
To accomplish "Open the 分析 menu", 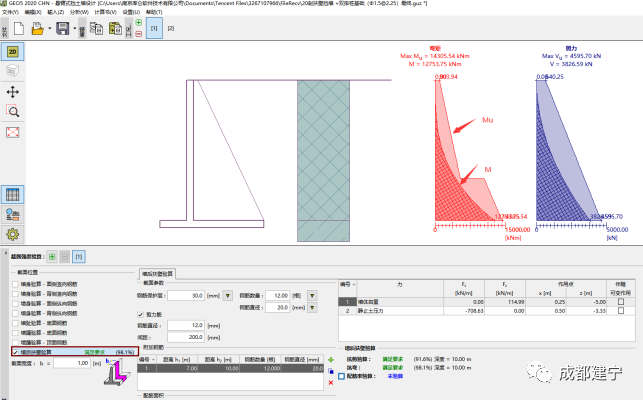I will tap(79, 12).
